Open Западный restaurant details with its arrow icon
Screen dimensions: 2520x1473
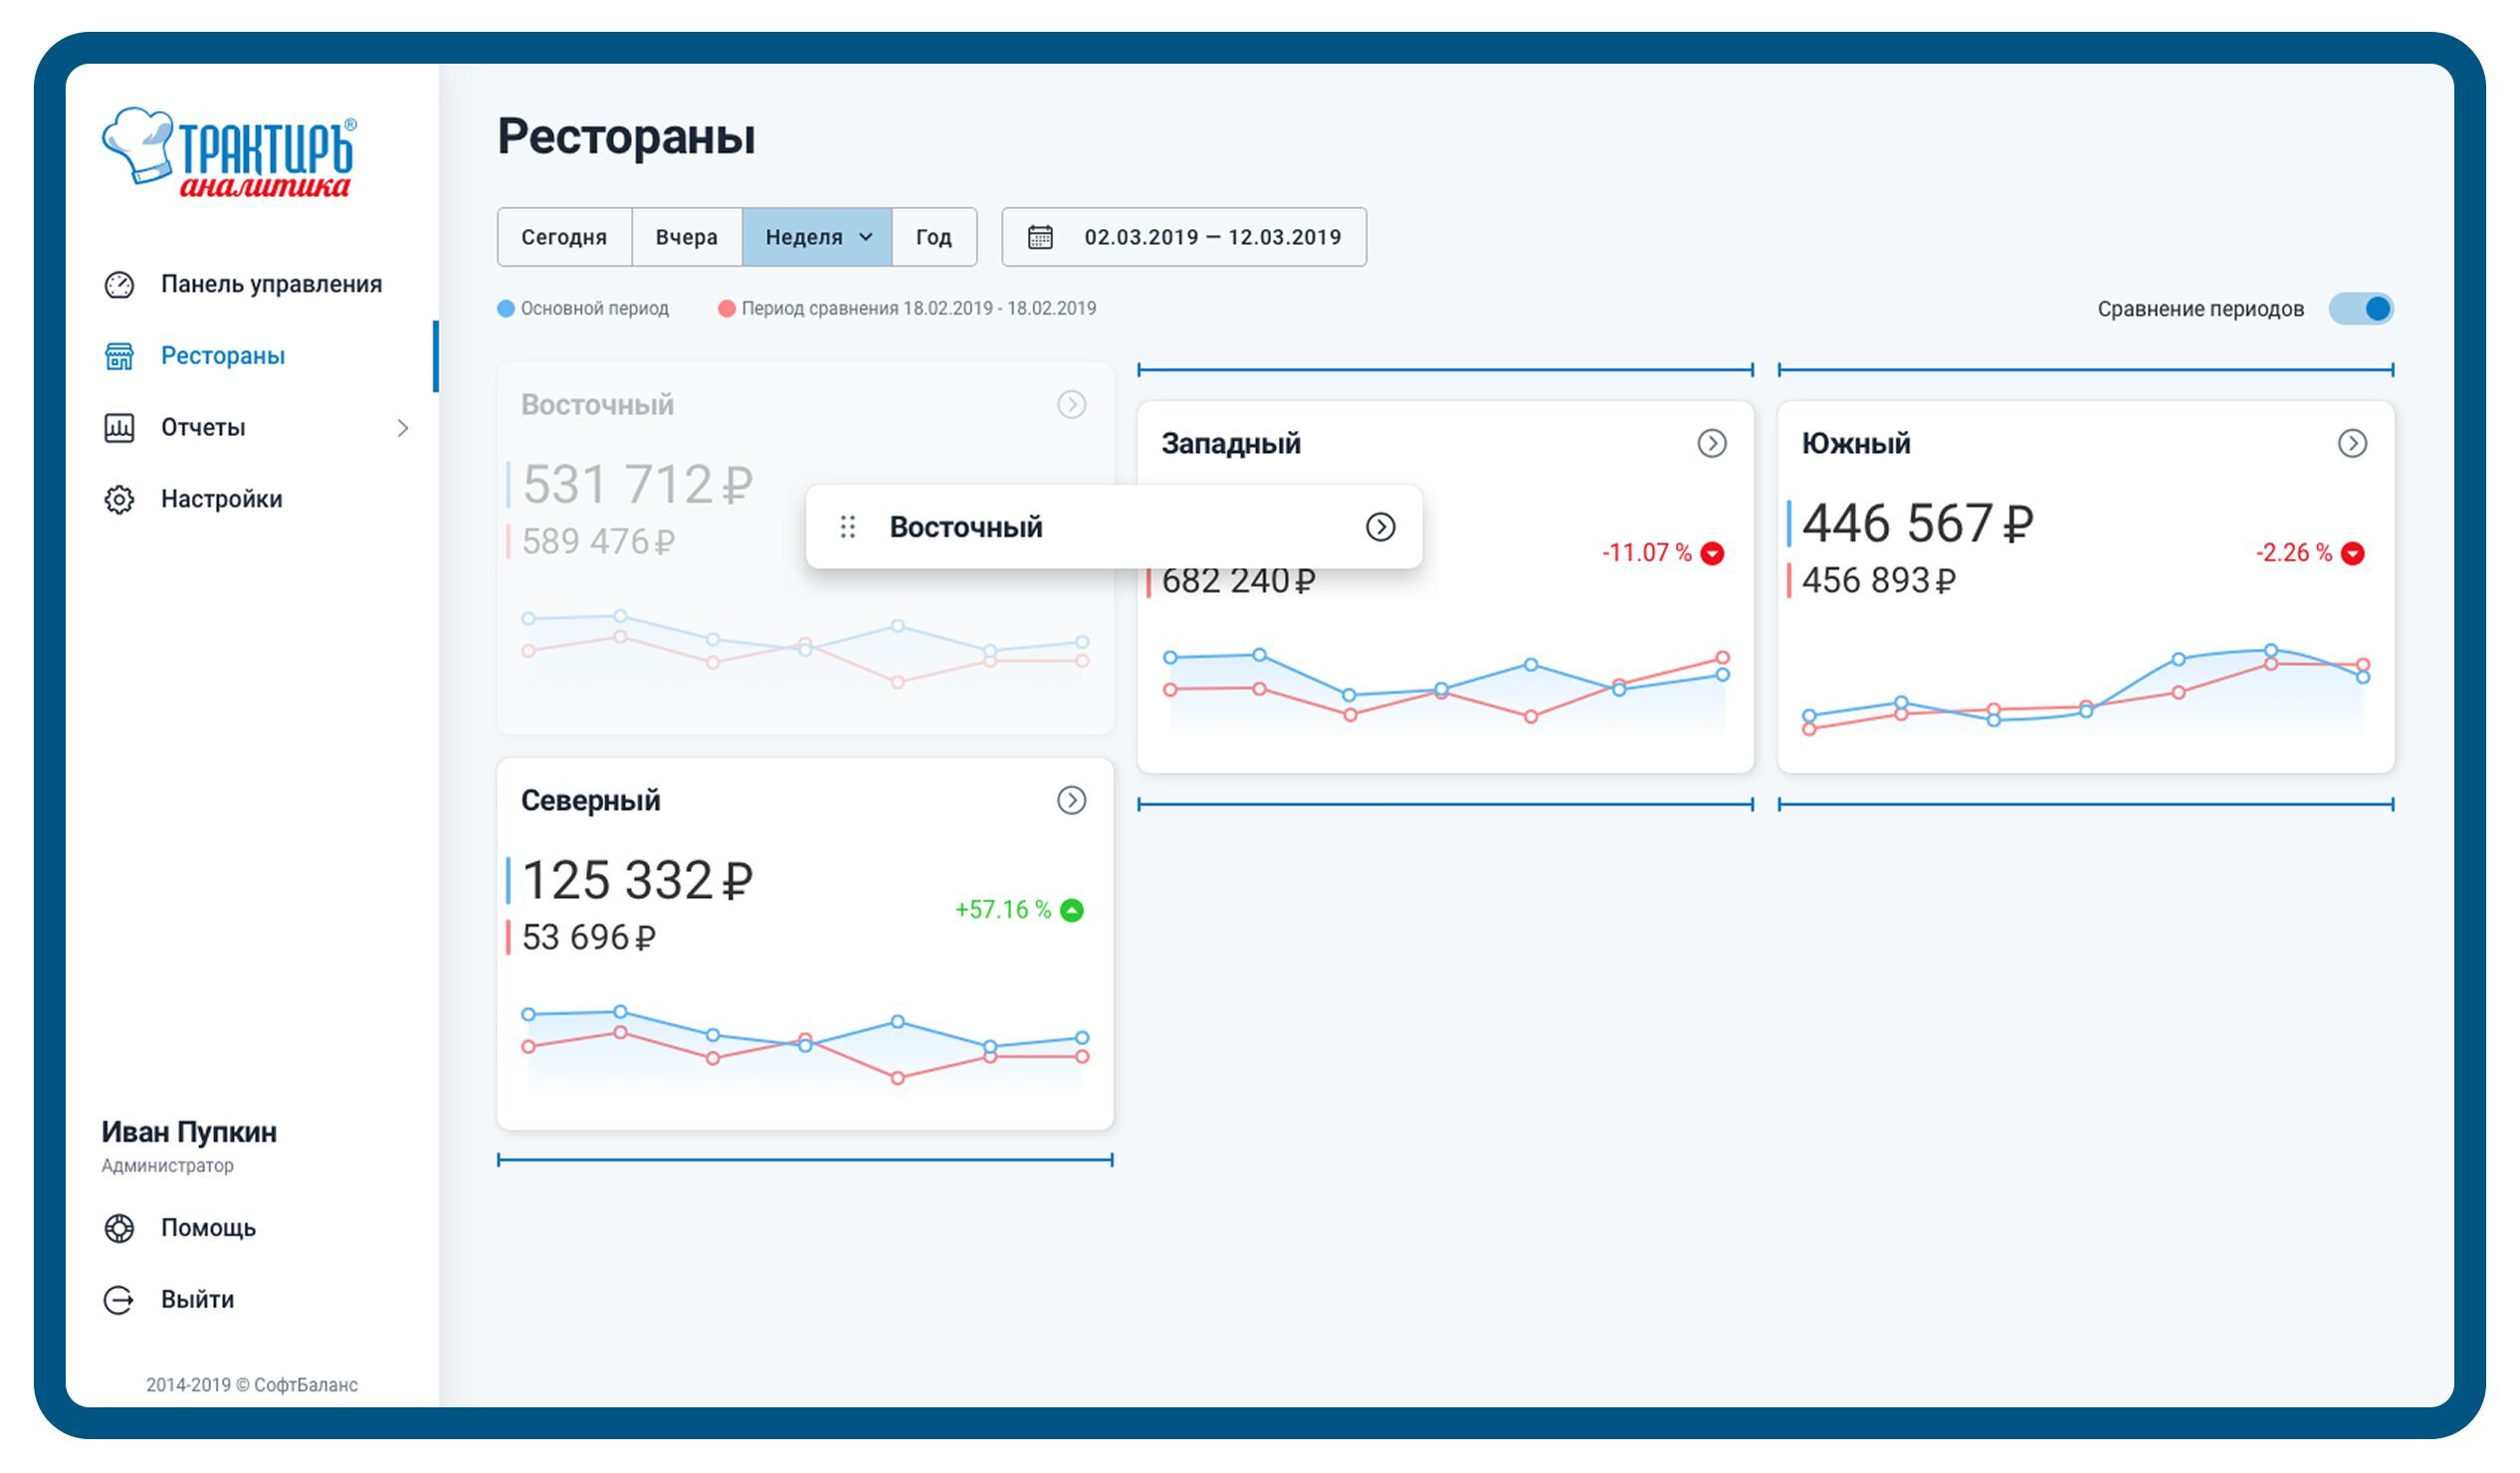pyautogui.click(x=1711, y=443)
